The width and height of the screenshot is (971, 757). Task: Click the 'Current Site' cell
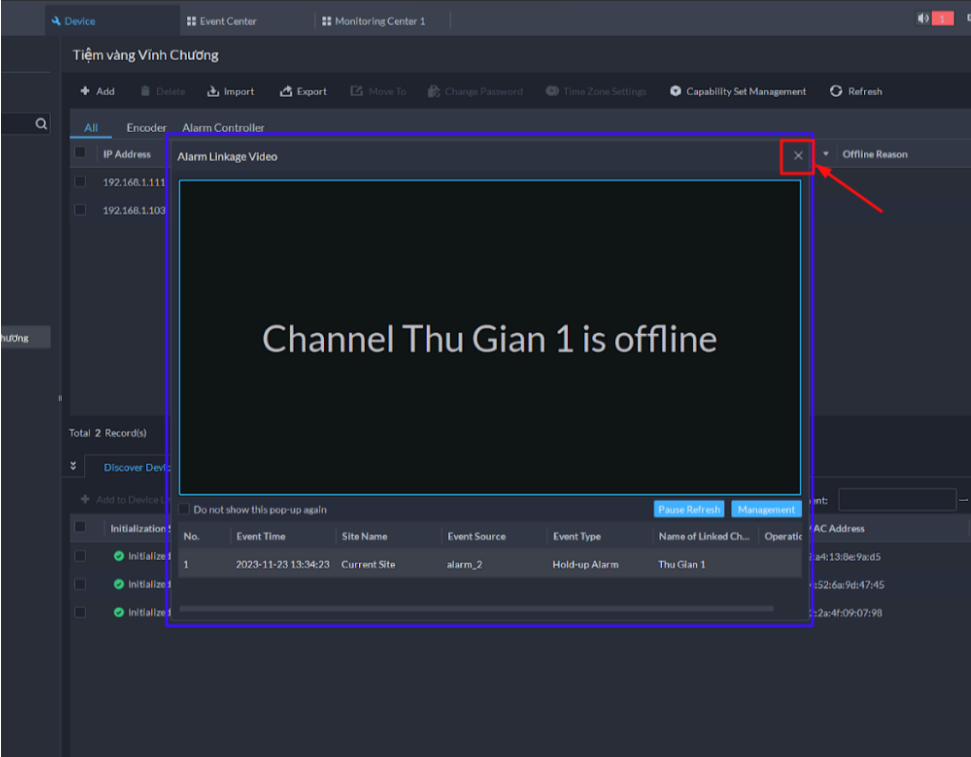368,564
